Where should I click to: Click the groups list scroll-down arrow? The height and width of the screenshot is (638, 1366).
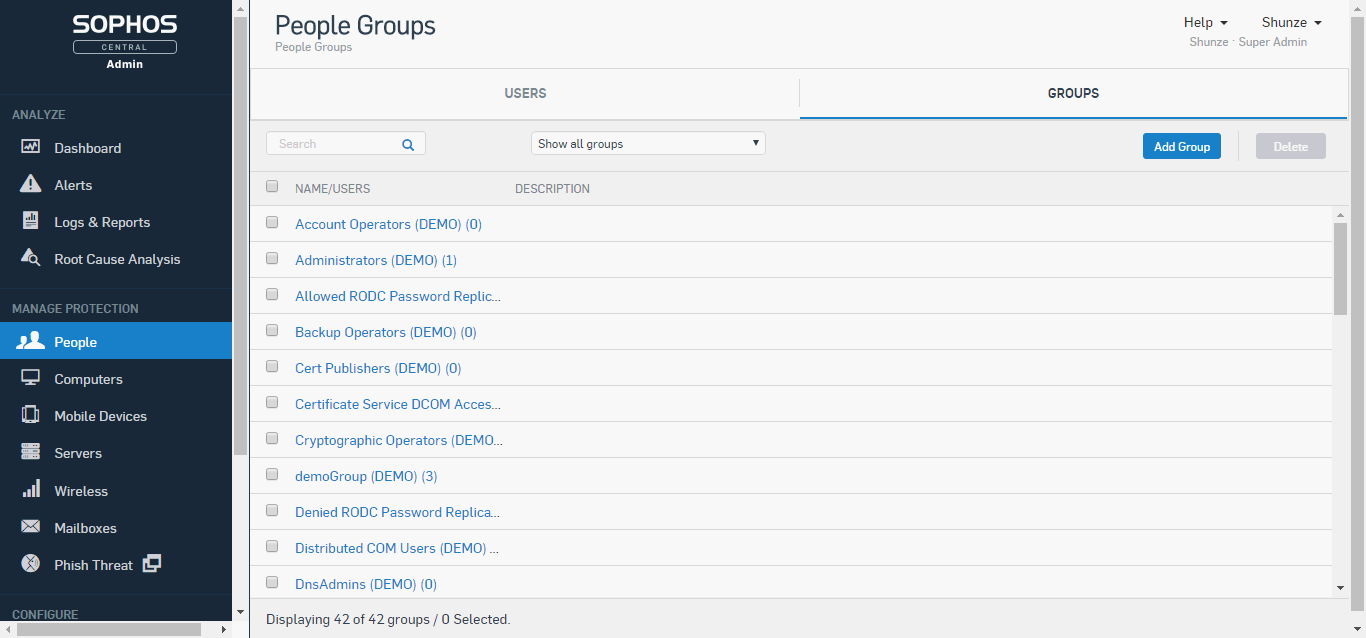pyautogui.click(x=1340, y=588)
